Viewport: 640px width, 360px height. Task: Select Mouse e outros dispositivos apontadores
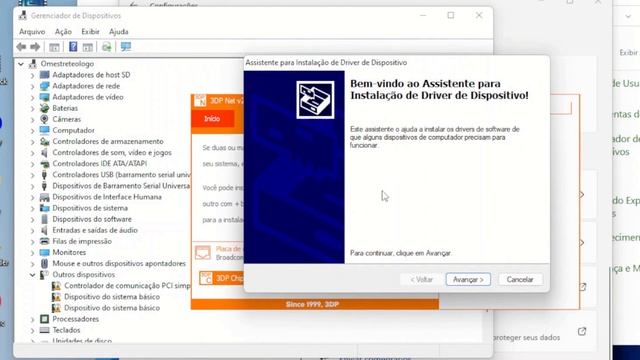click(119, 264)
